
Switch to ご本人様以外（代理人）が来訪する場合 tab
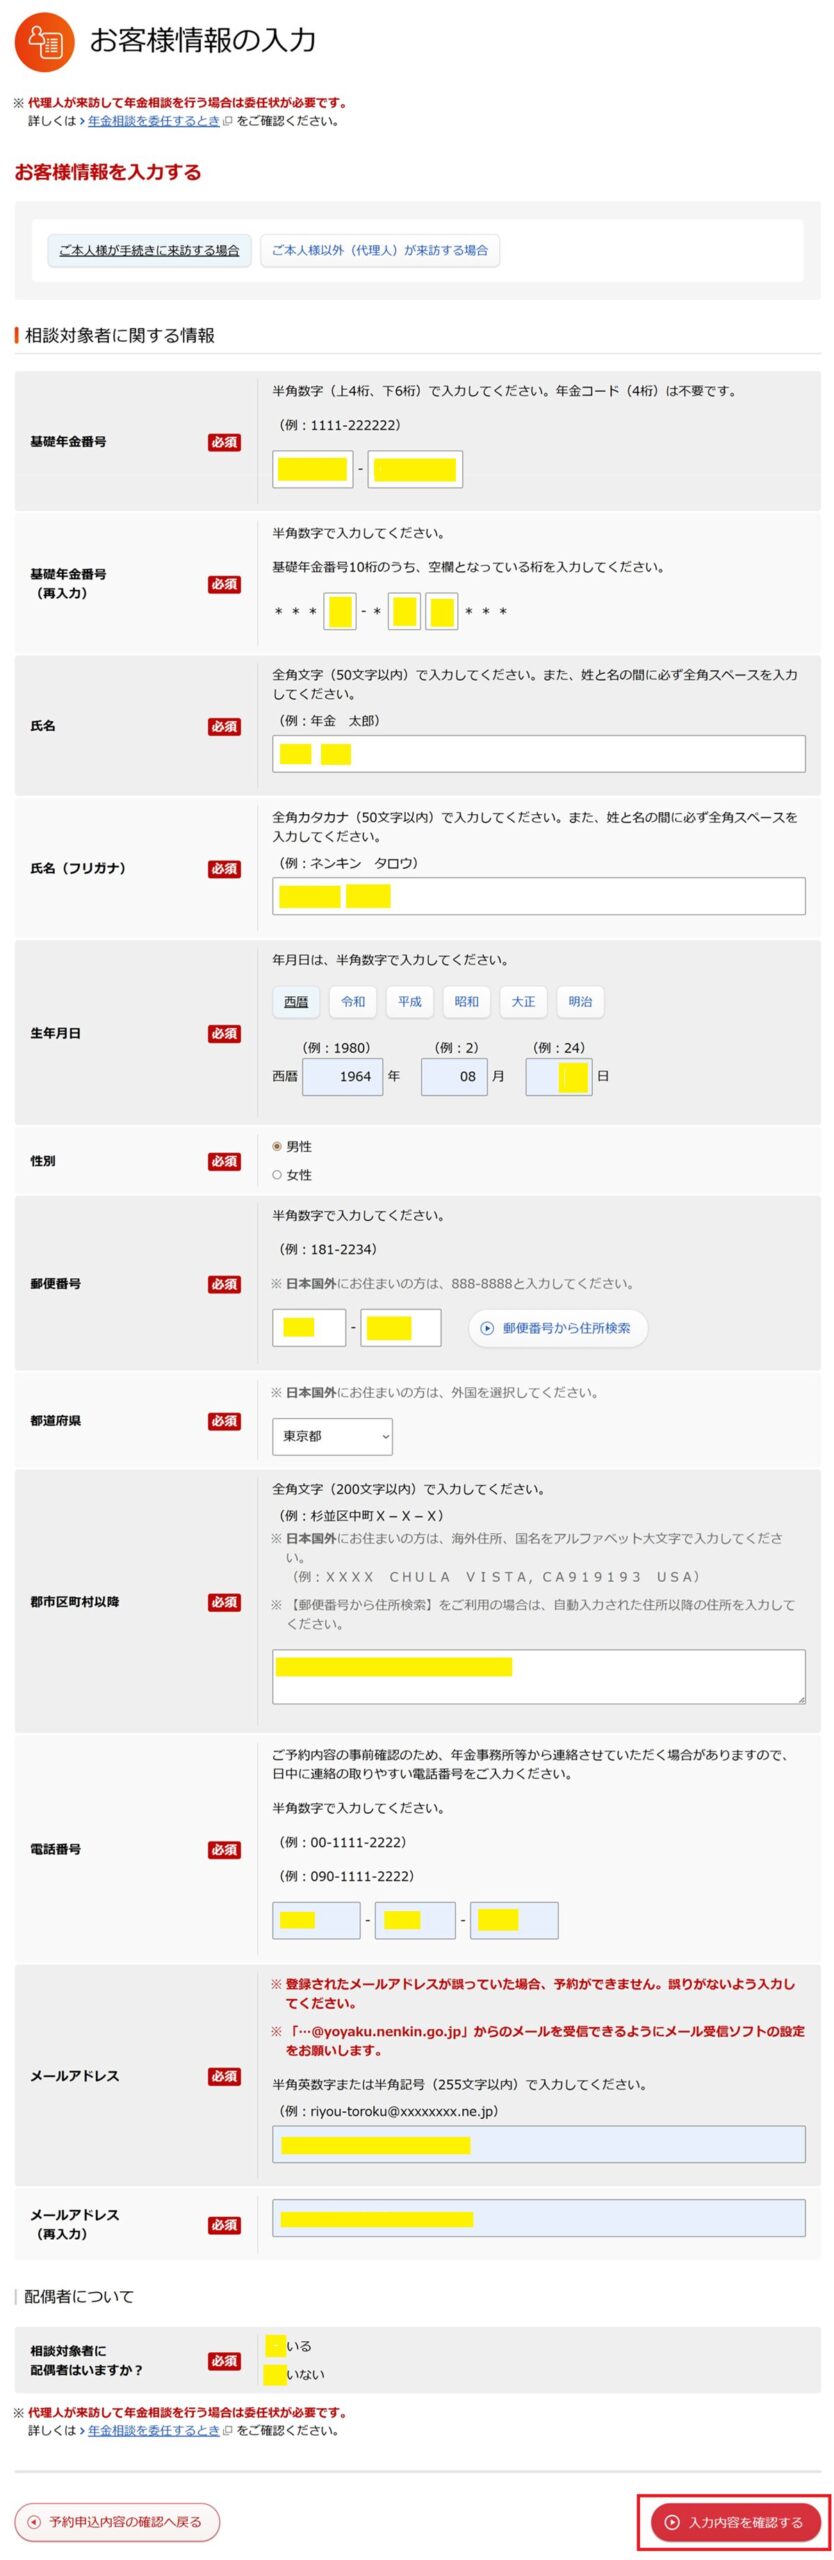(379, 250)
